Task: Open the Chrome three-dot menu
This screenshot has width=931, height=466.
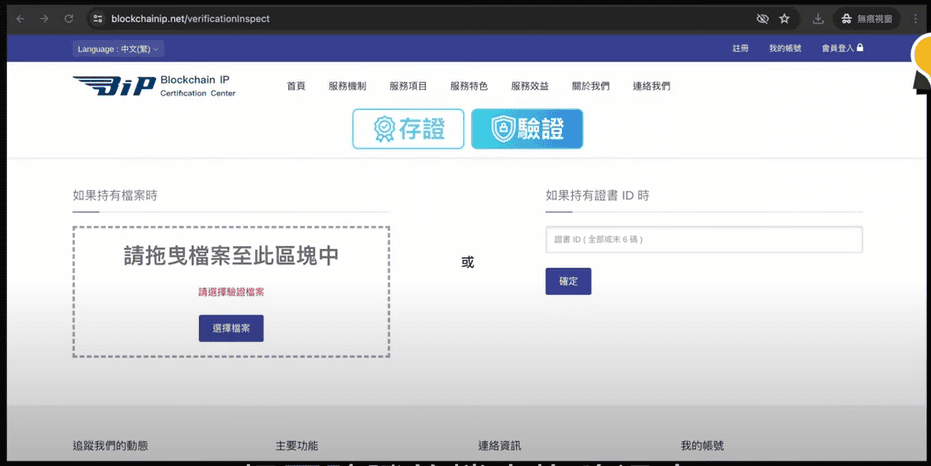Action: click(x=915, y=19)
